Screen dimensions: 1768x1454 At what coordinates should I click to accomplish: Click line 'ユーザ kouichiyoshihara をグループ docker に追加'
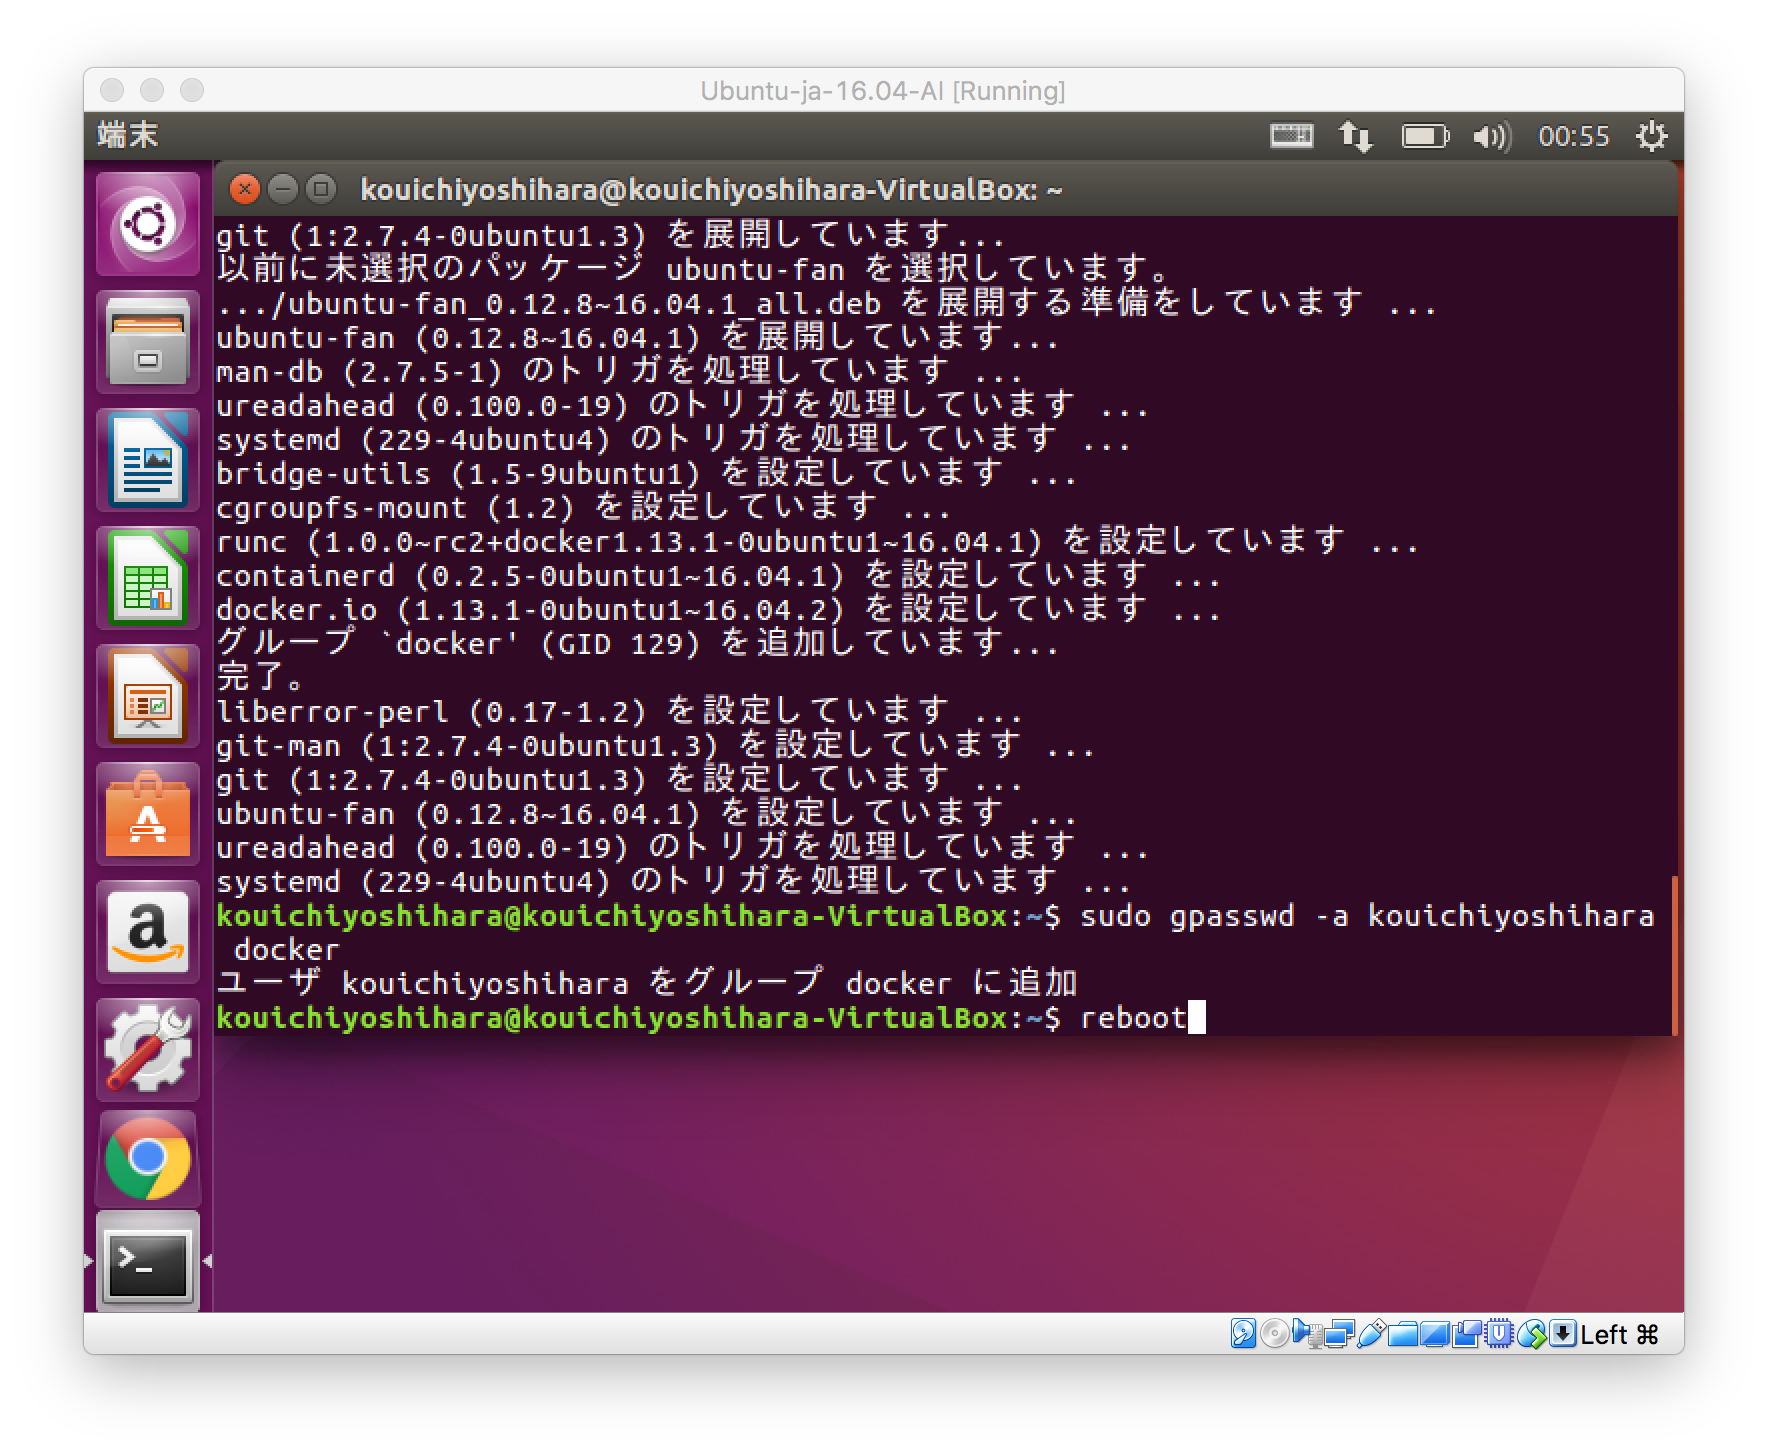(647, 983)
